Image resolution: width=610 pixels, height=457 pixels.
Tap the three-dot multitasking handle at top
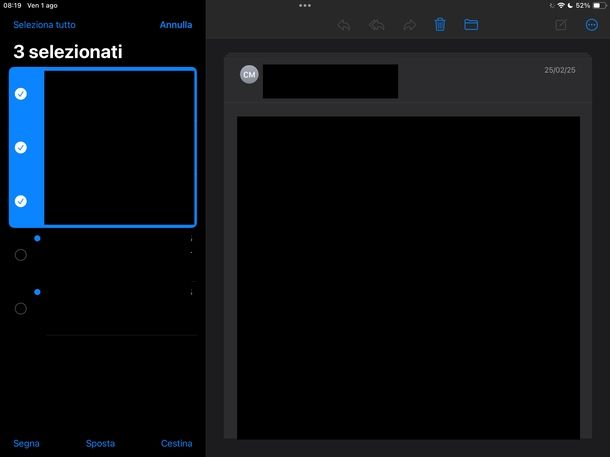305,5
